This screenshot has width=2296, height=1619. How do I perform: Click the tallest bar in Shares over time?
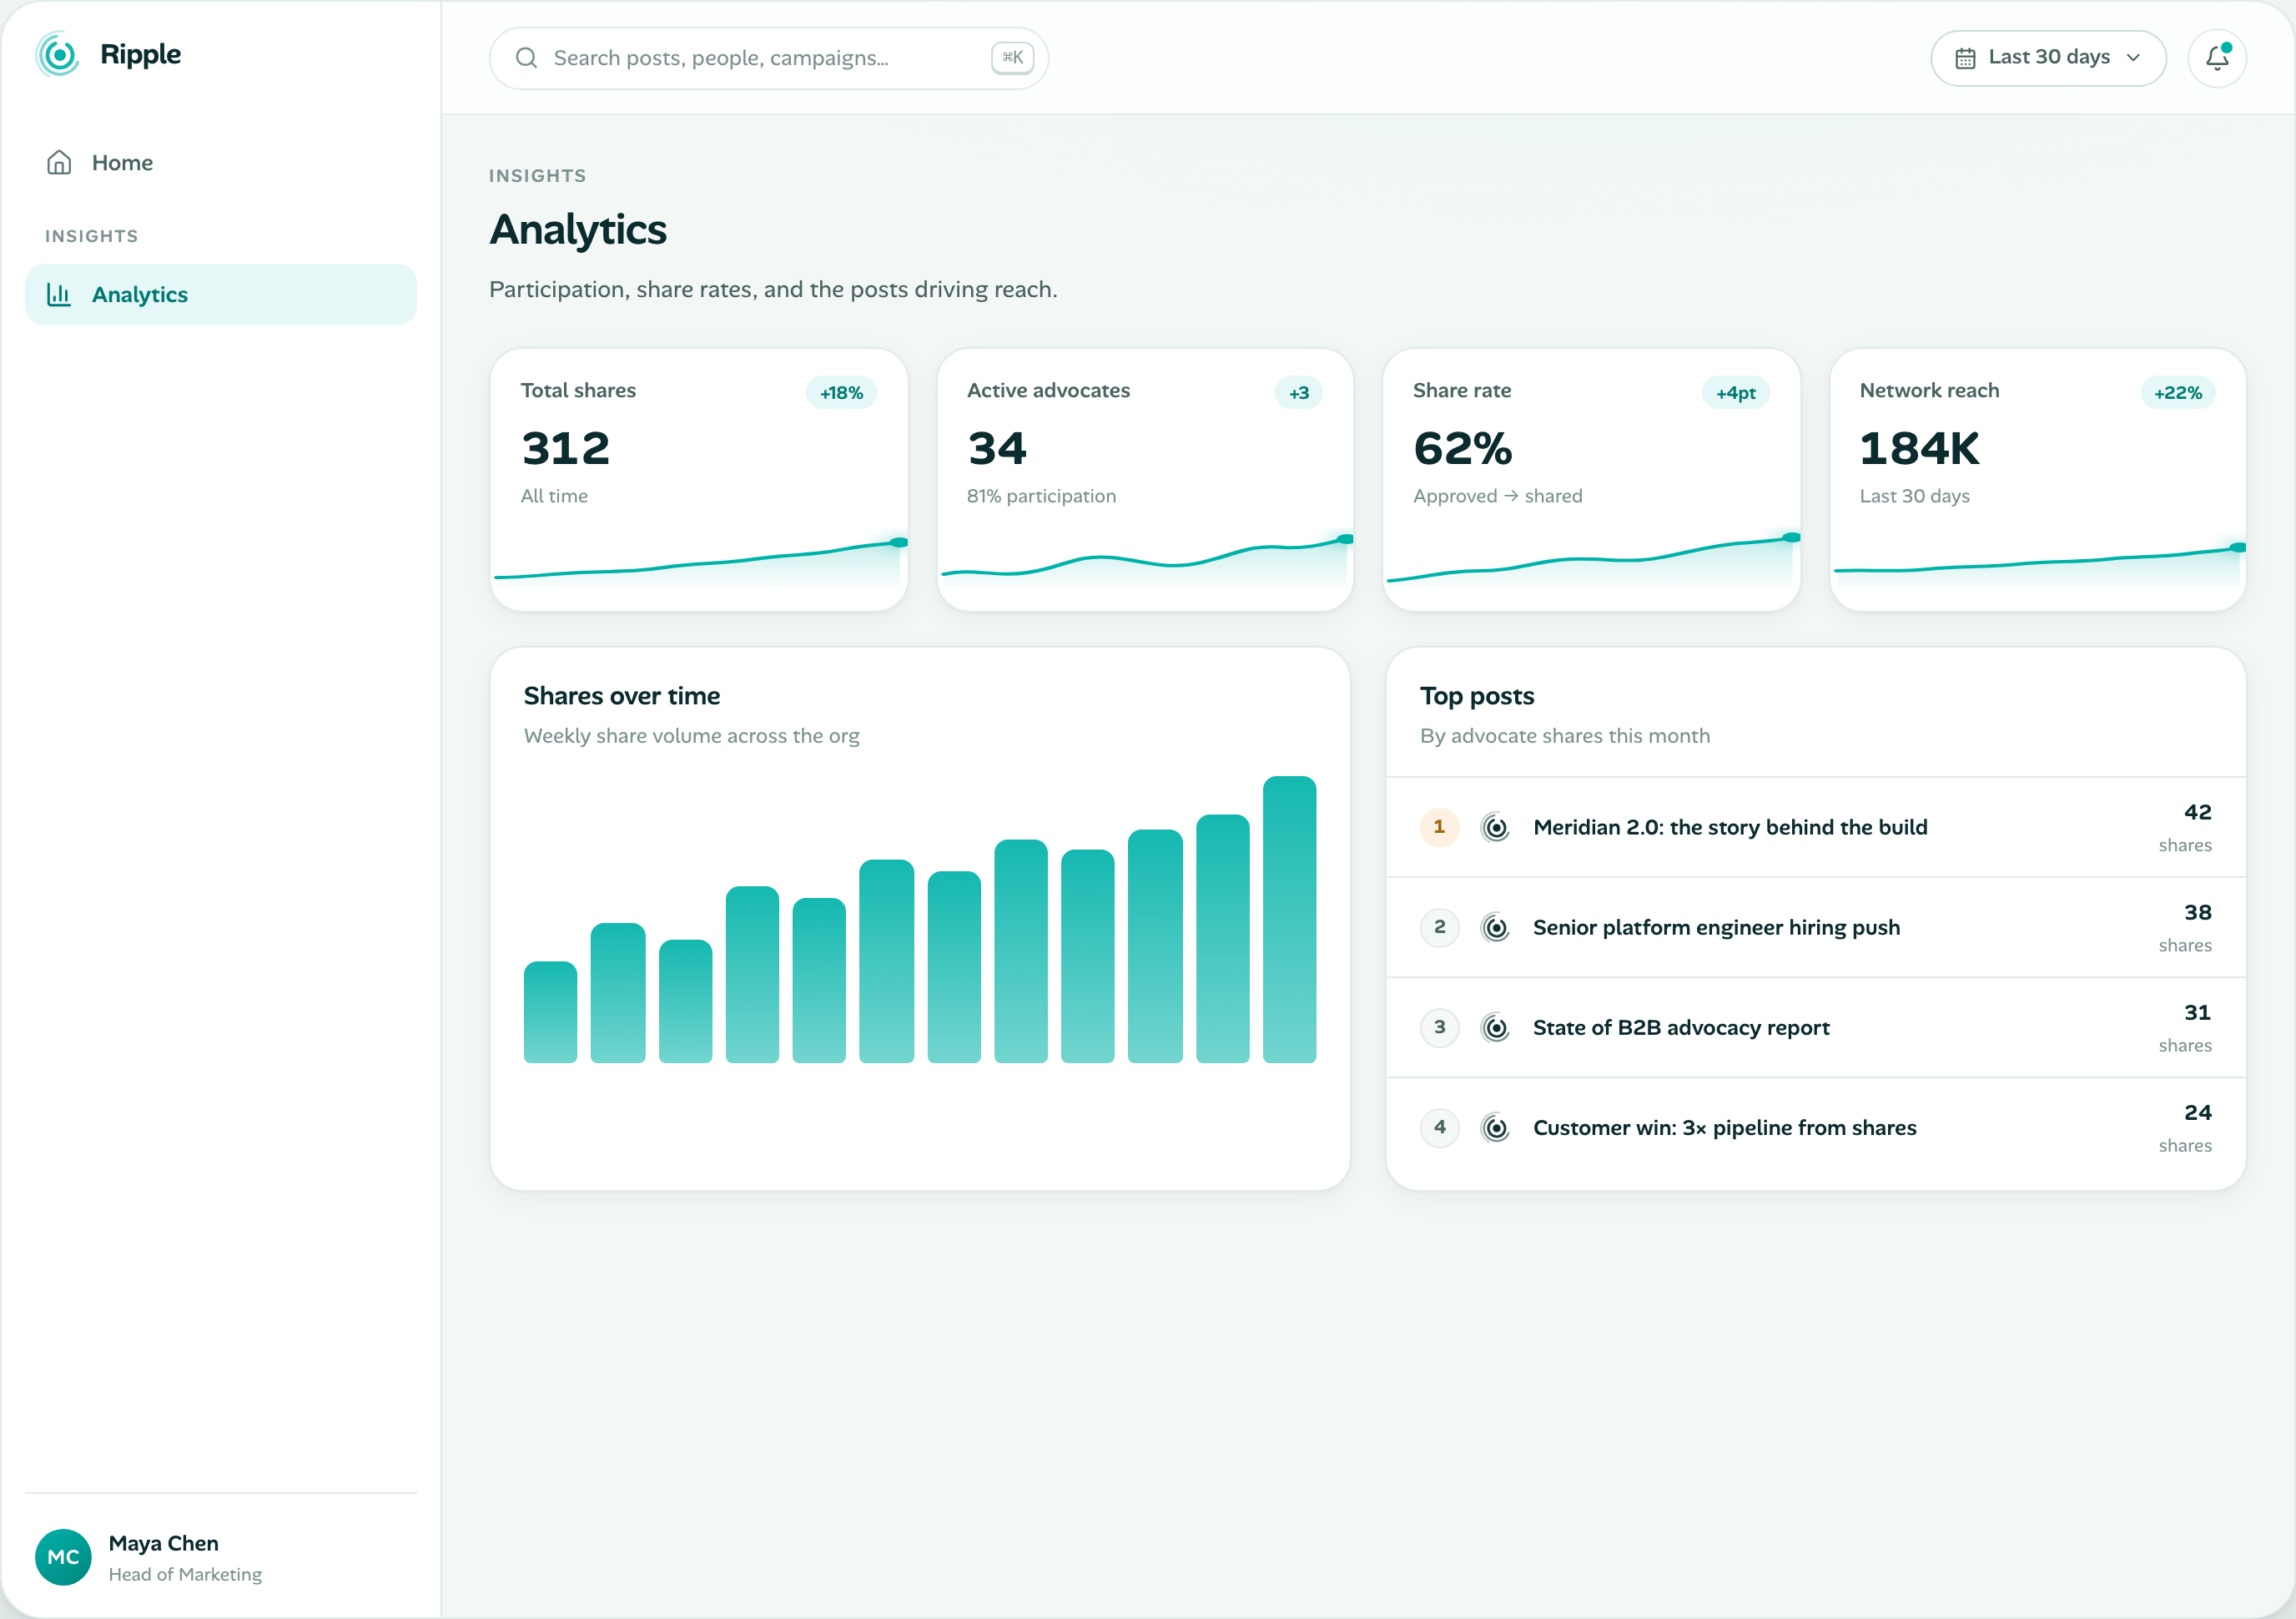(x=1289, y=919)
